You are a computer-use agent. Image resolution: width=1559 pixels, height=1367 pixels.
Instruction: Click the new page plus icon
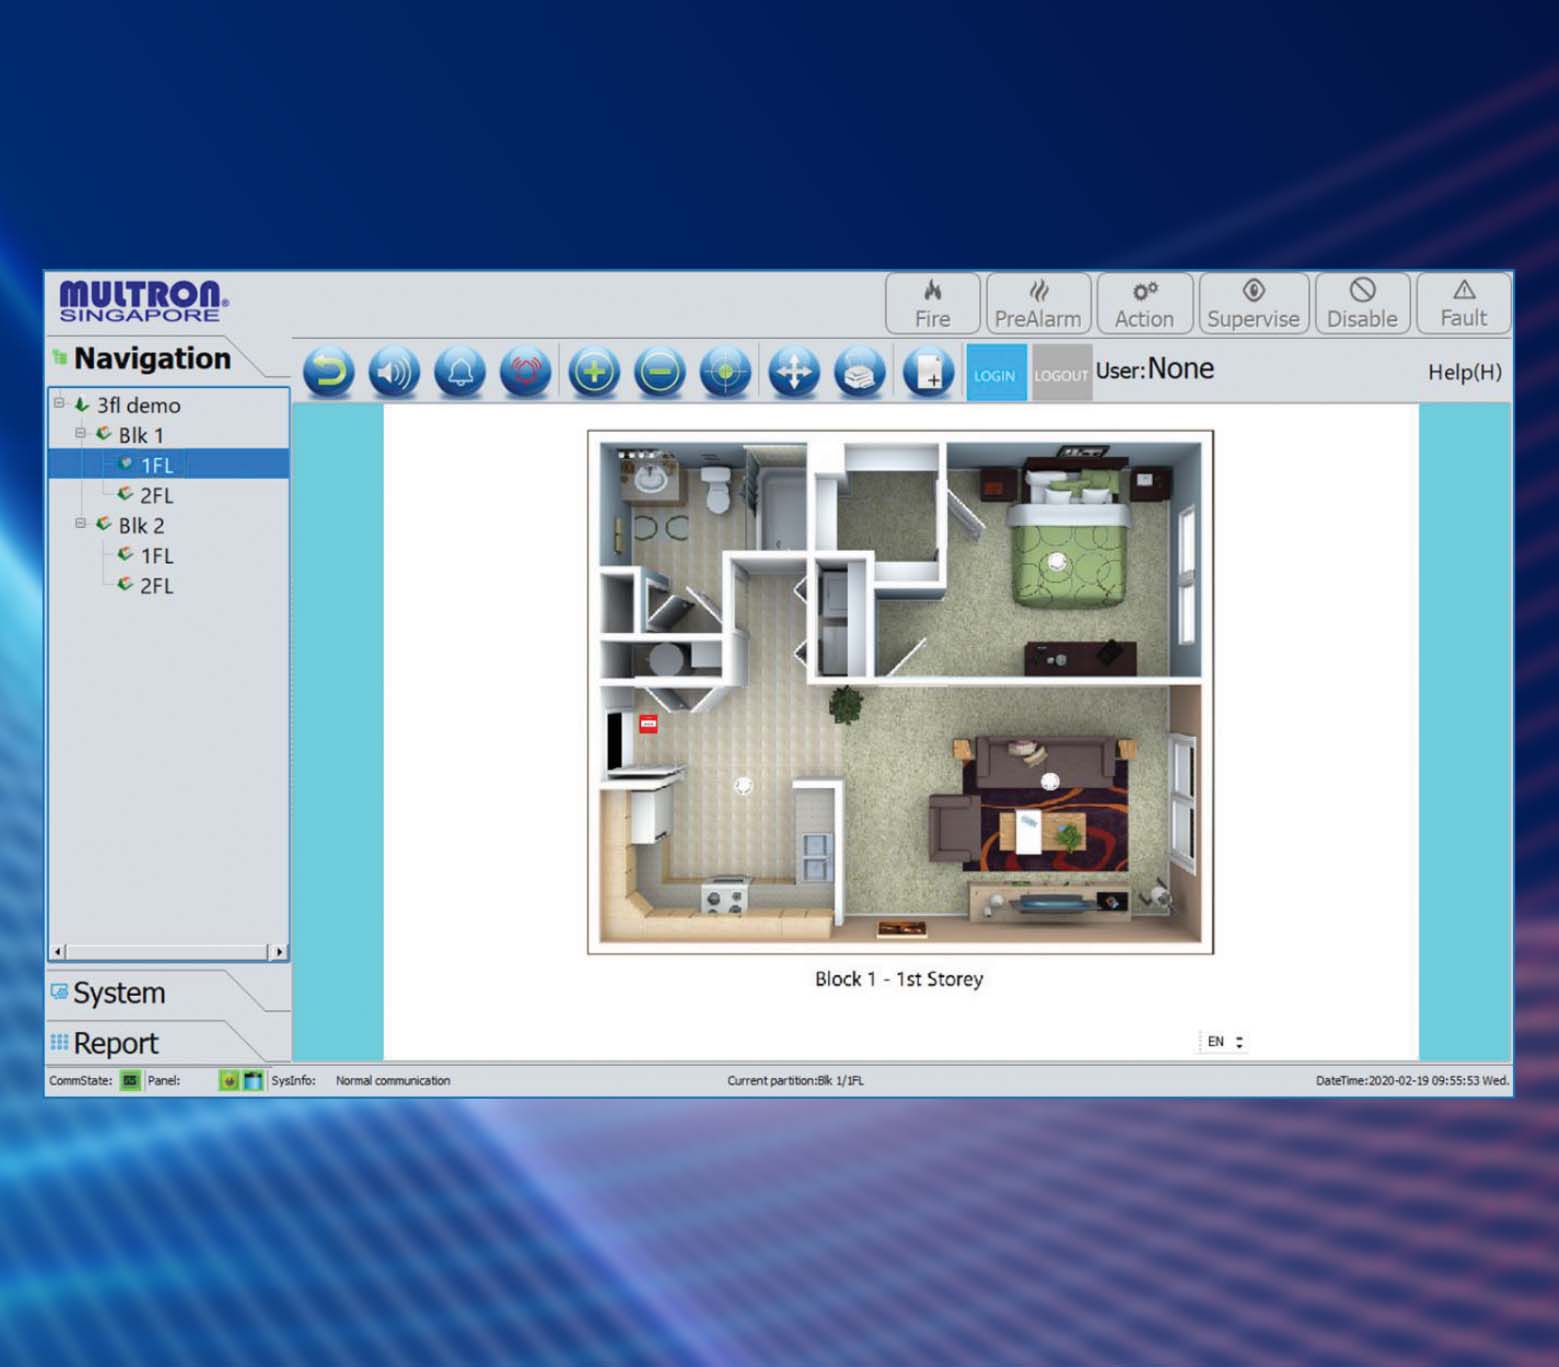pyautogui.click(x=928, y=372)
